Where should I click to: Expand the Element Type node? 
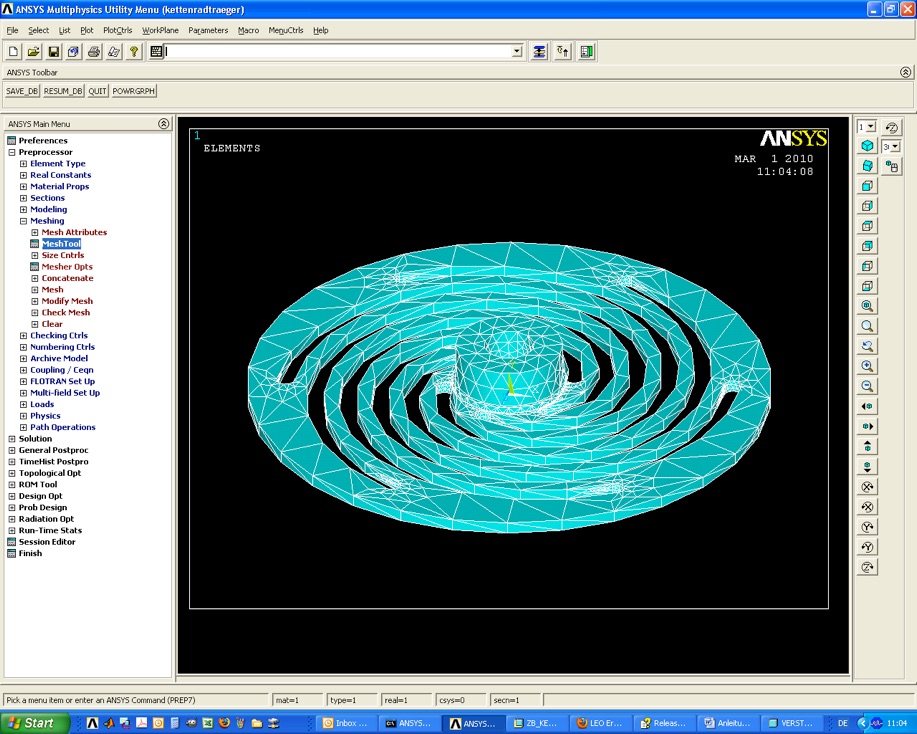[23, 164]
